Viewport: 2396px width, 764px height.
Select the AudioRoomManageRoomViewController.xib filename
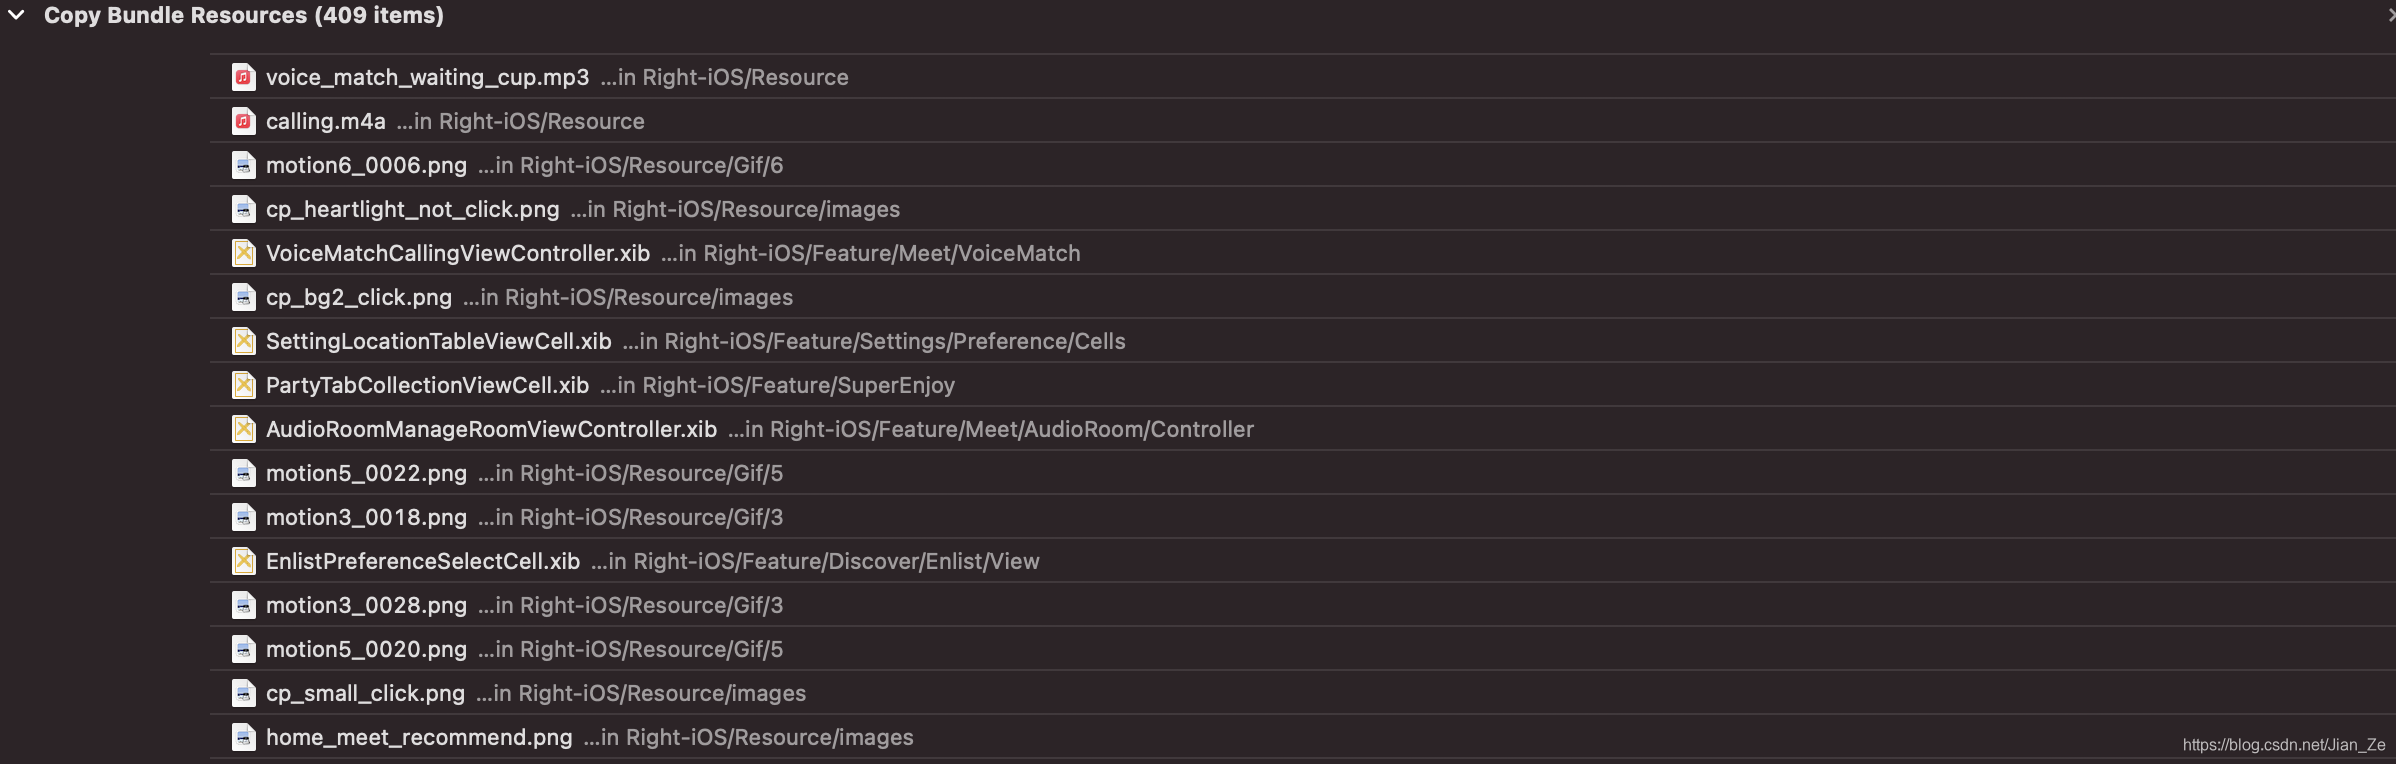492,430
